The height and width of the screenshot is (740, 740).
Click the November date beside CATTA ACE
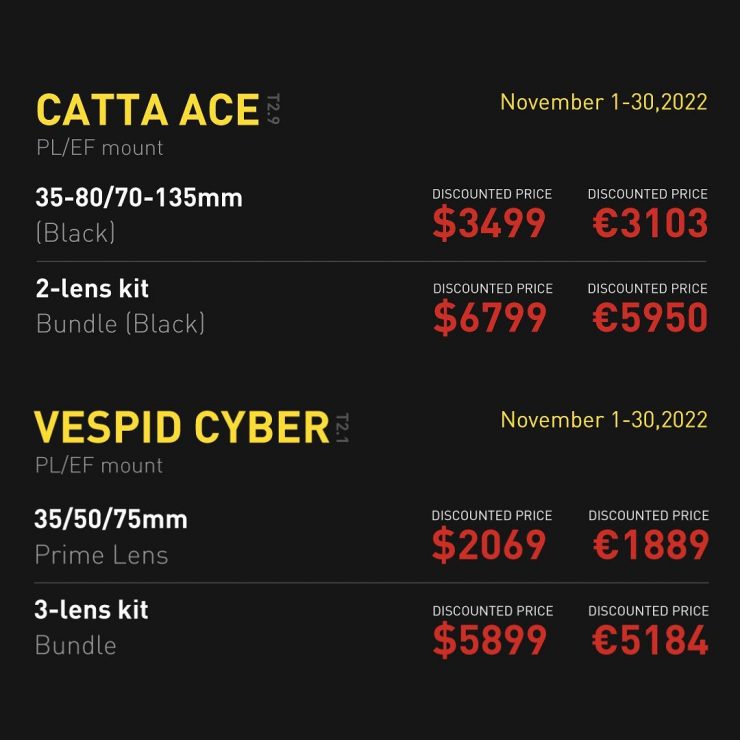[x=603, y=102]
